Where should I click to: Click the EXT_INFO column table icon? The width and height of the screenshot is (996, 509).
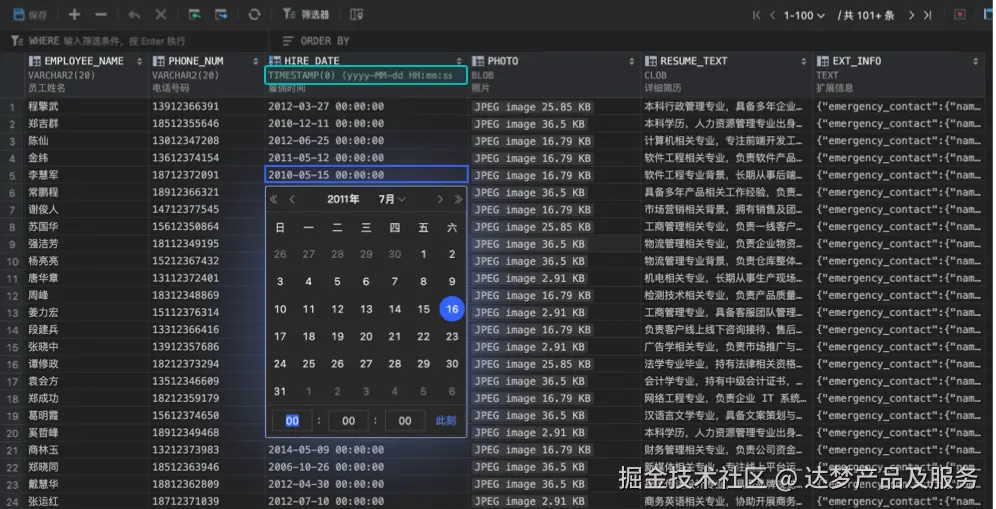823,61
